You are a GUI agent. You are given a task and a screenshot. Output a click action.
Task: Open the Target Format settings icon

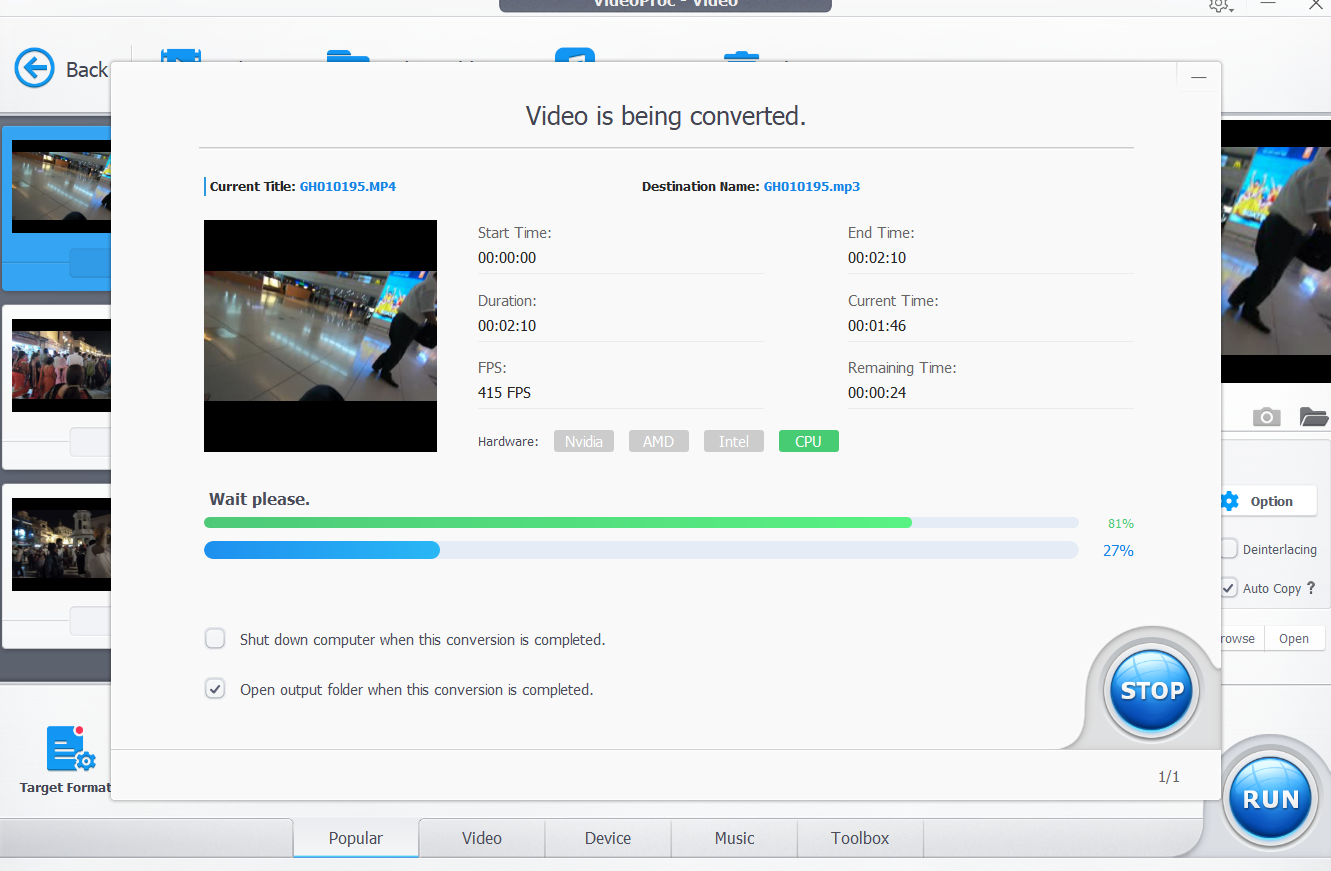(x=71, y=749)
